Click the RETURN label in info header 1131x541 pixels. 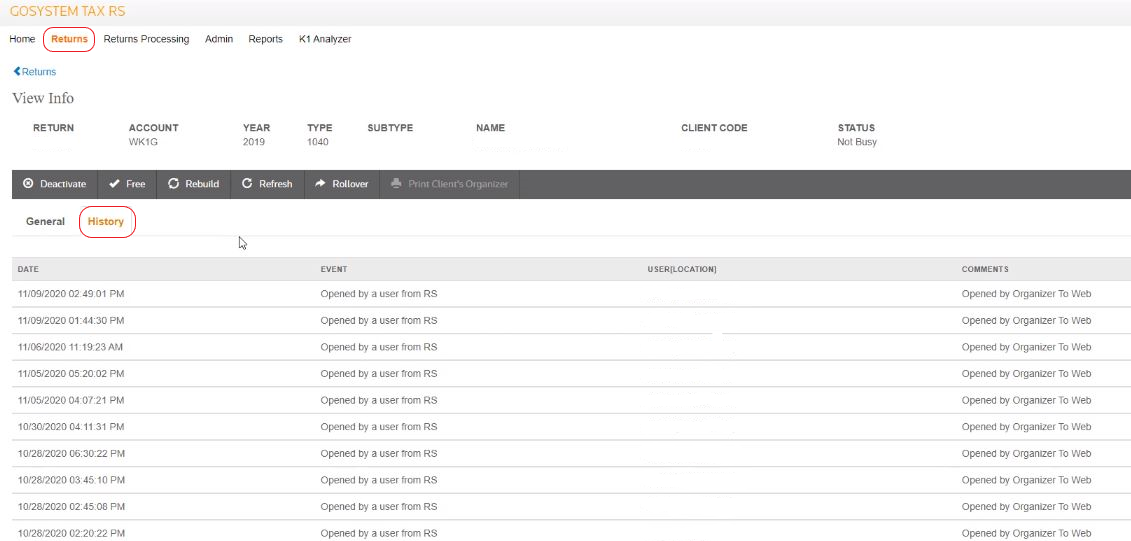click(x=53, y=128)
